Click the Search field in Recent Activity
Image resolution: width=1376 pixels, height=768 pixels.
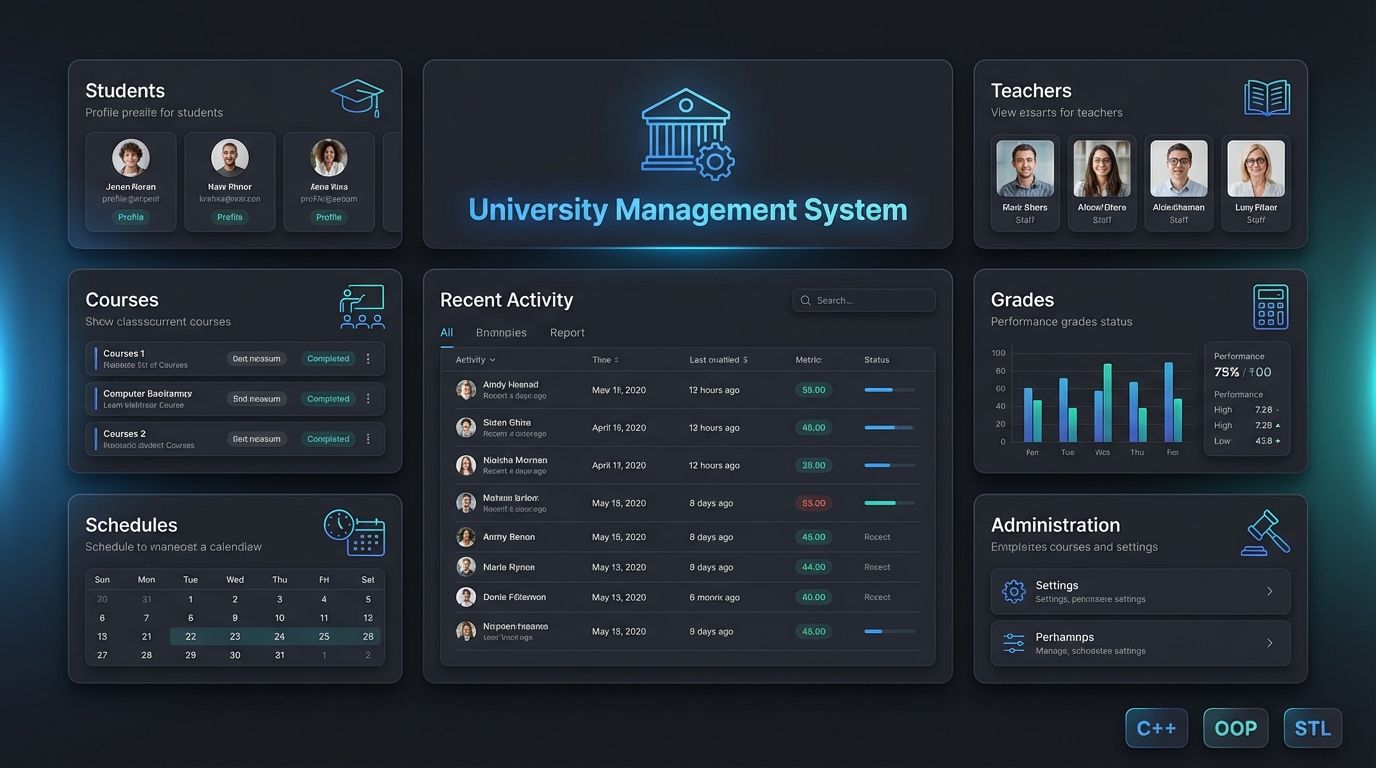point(864,300)
